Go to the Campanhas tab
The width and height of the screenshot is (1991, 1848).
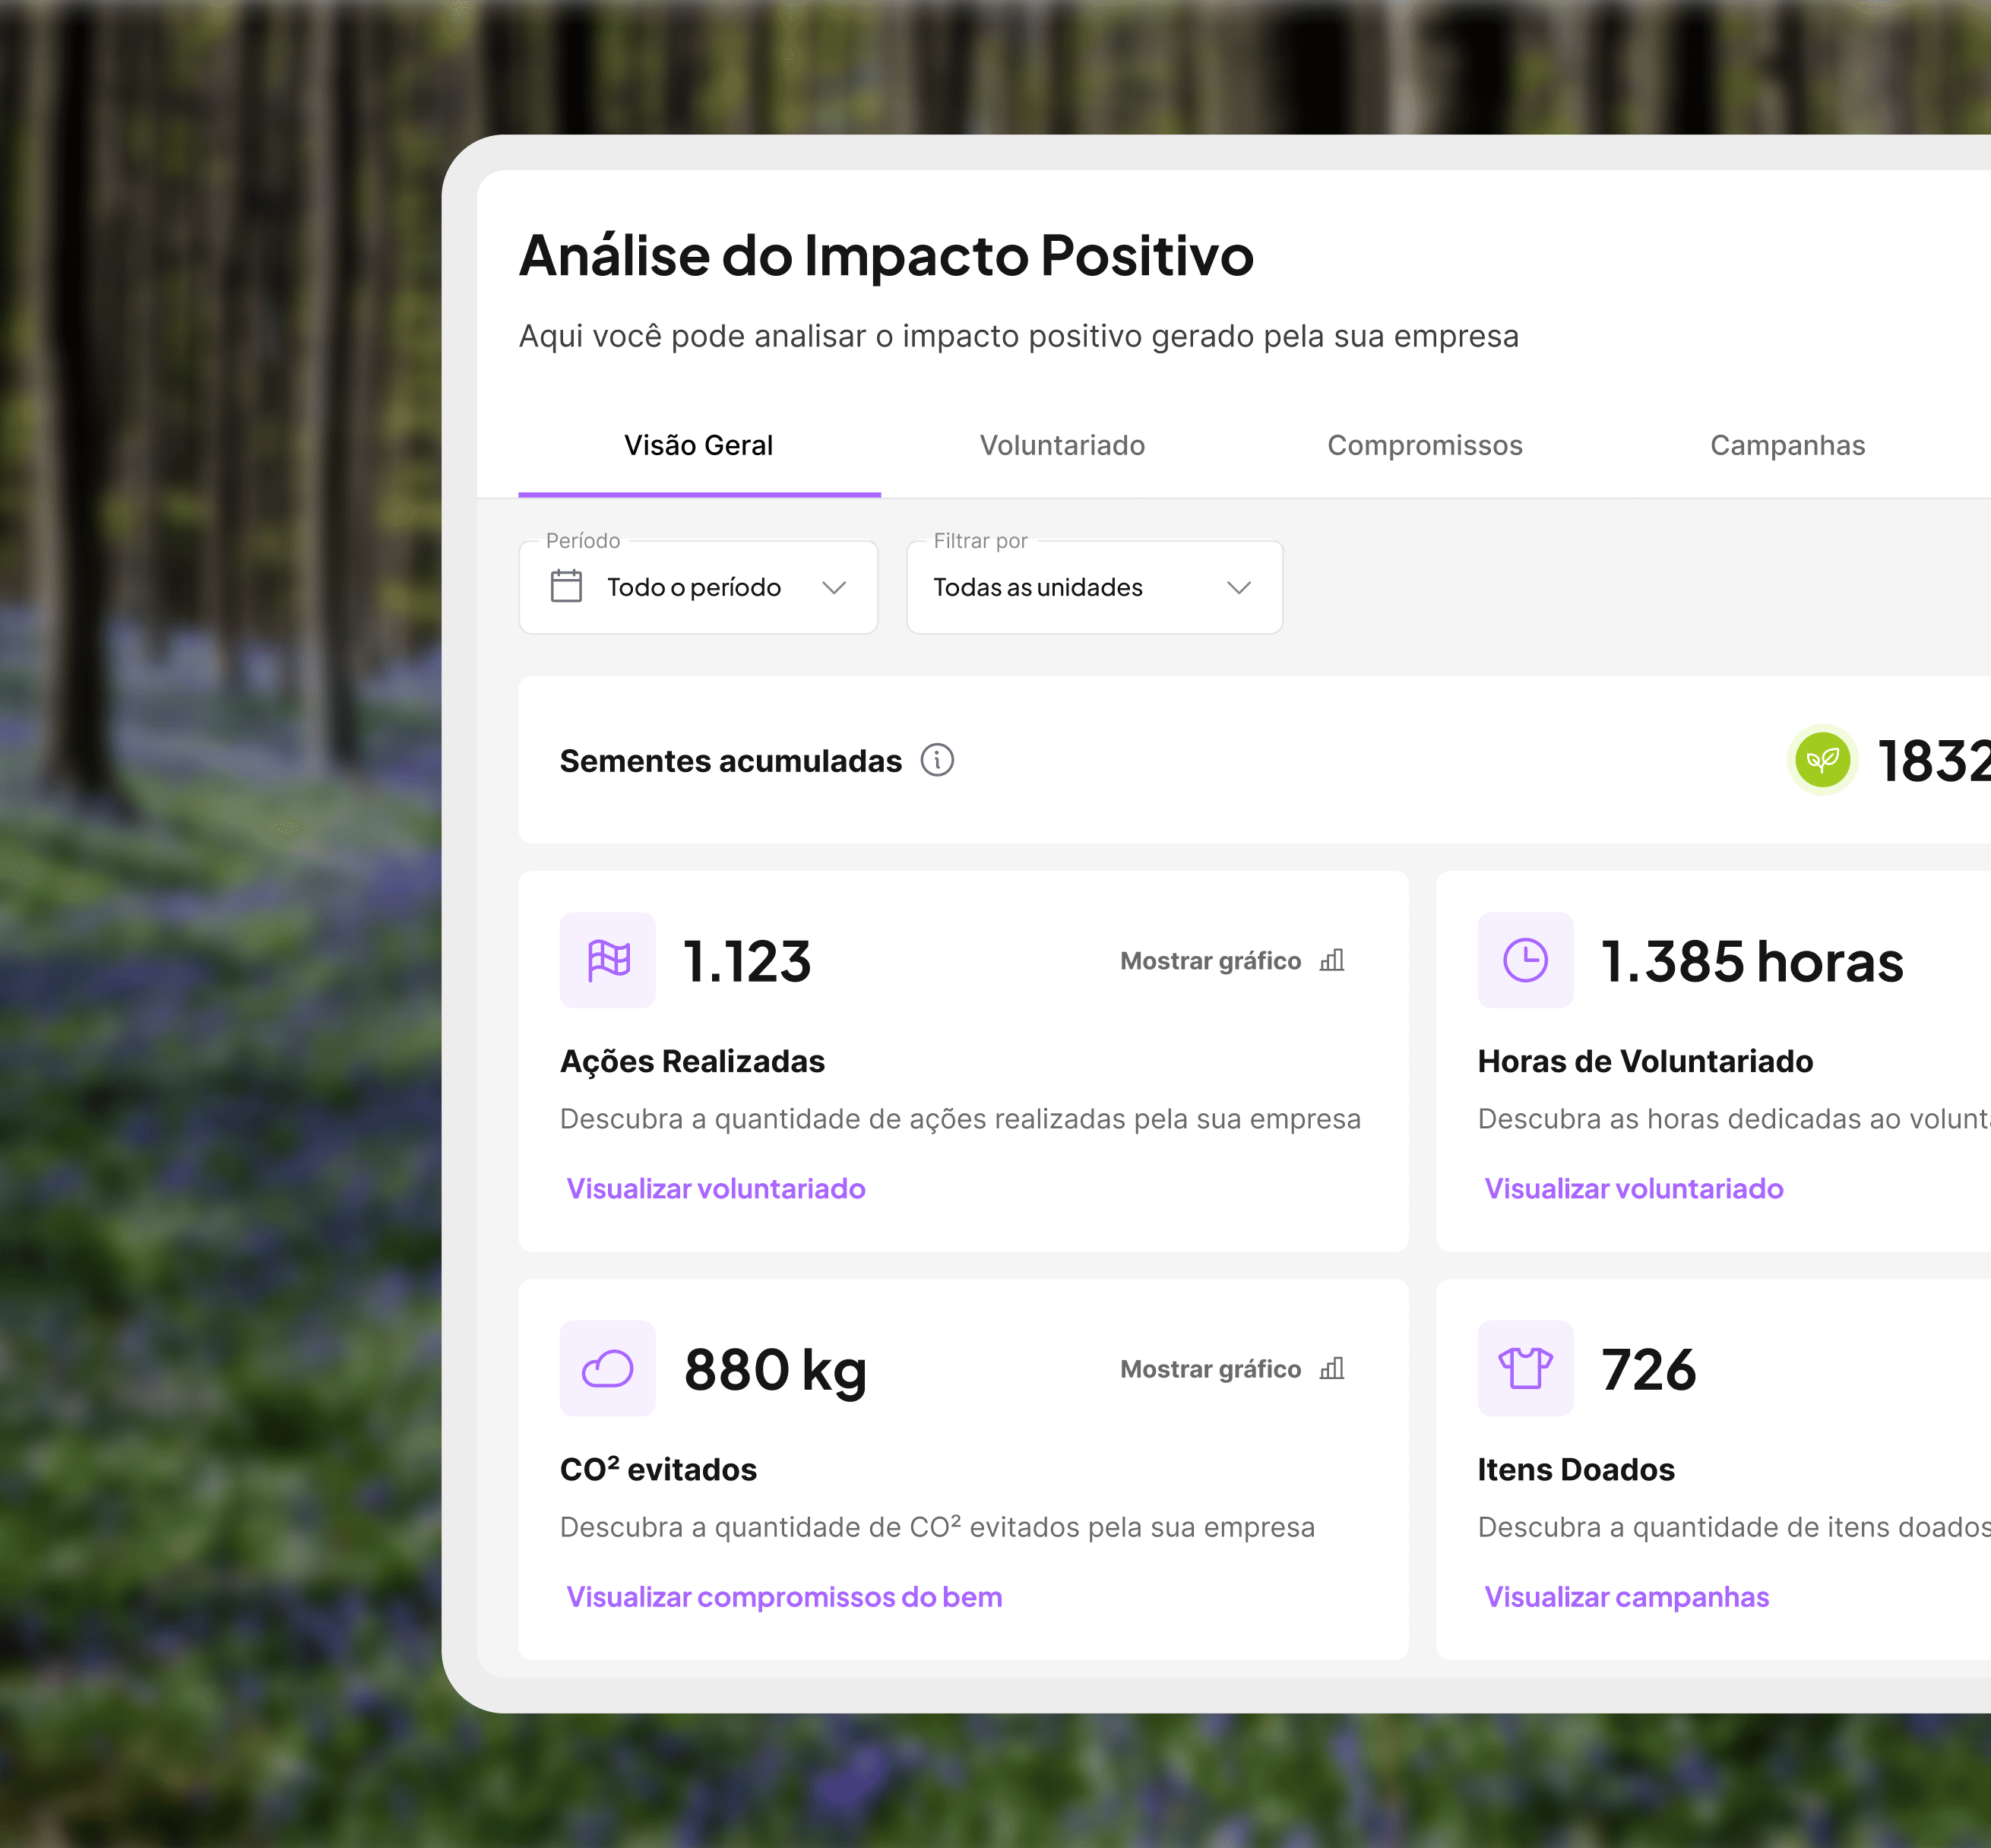pos(1787,445)
